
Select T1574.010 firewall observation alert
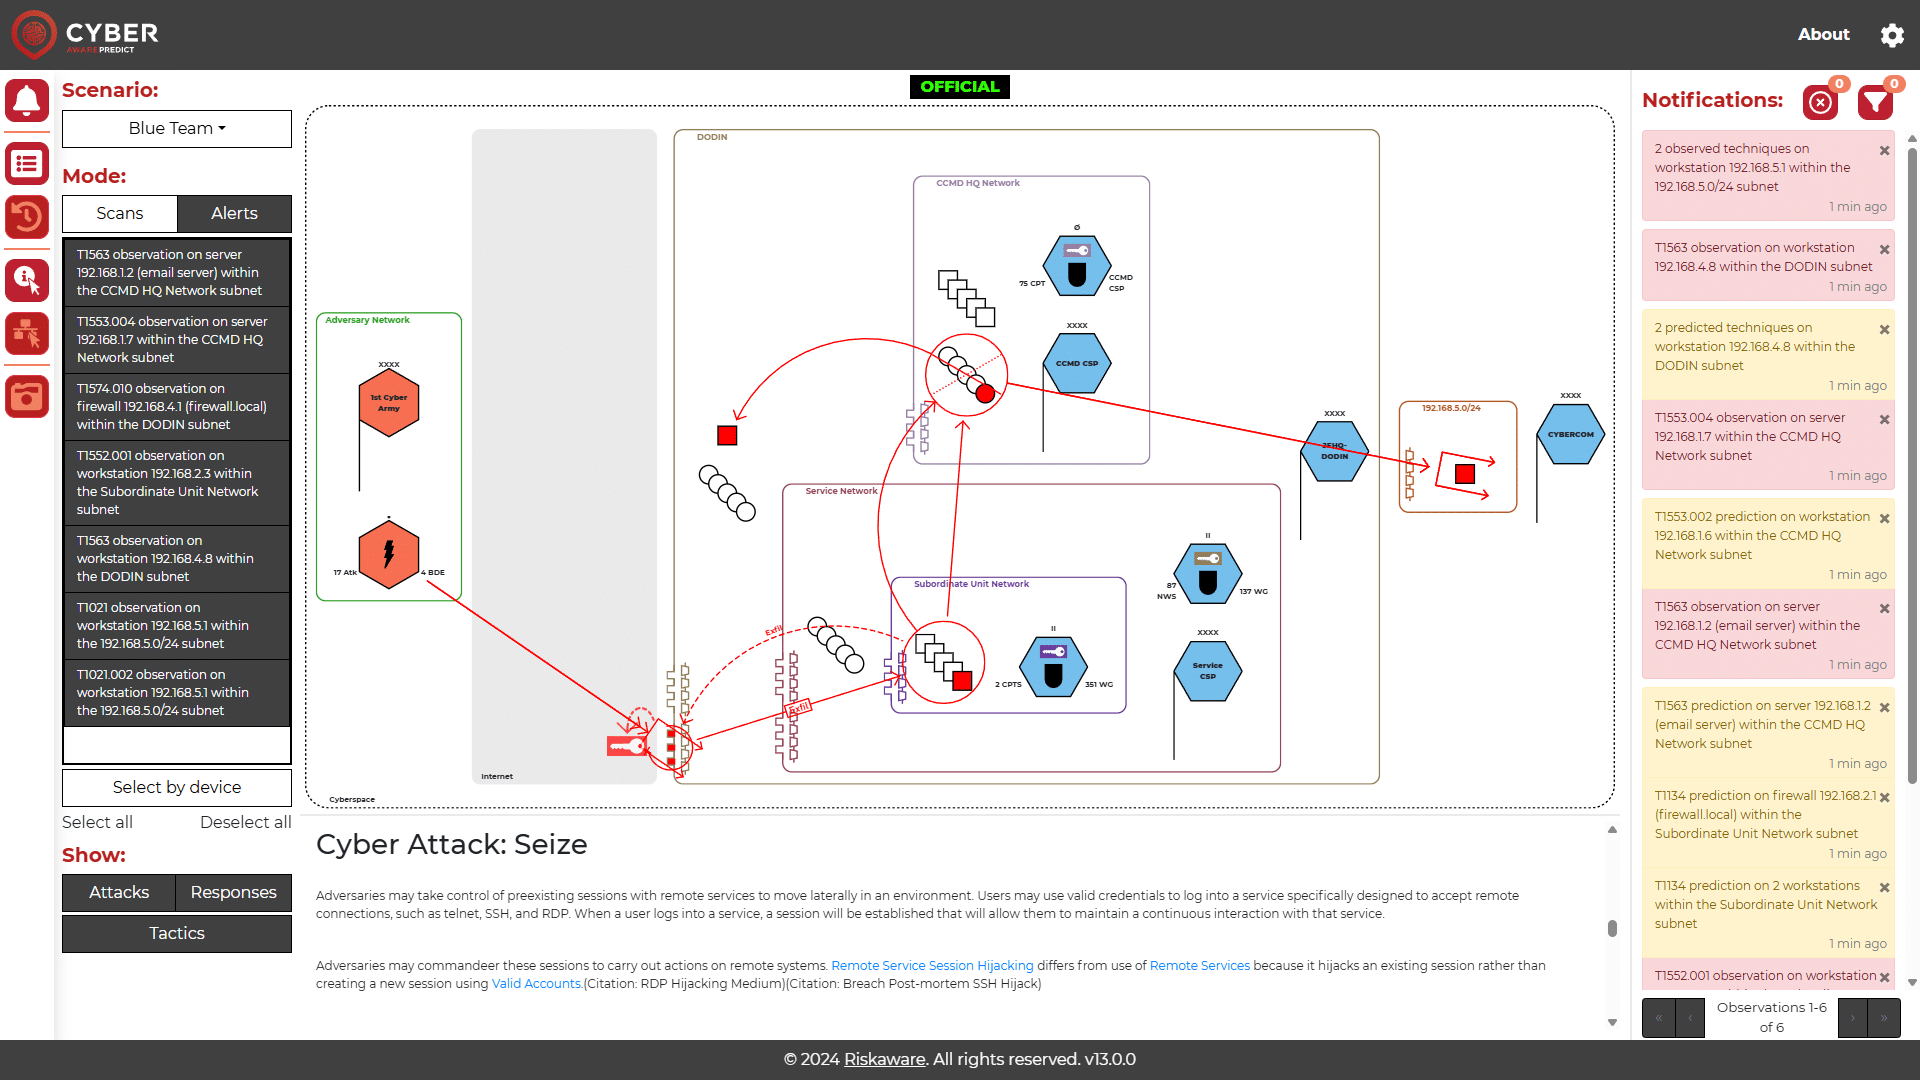click(x=177, y=407)
